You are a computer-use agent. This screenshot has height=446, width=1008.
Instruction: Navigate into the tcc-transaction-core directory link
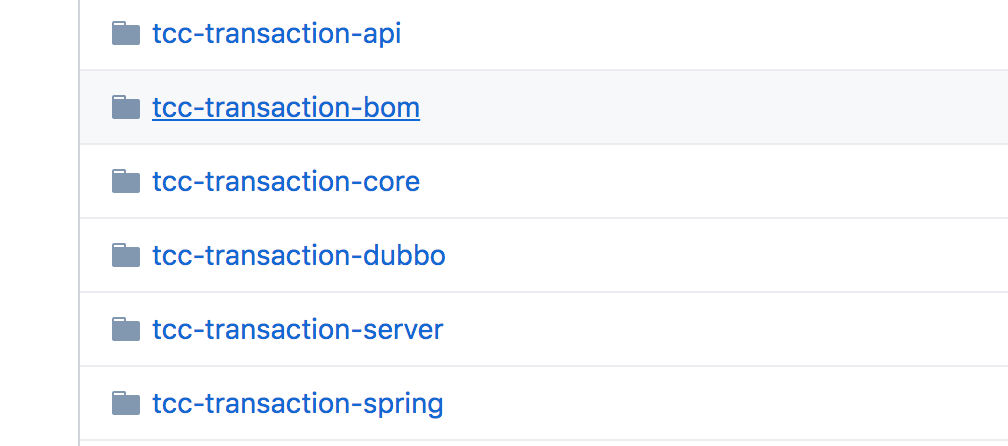click(x=285, y=181)
